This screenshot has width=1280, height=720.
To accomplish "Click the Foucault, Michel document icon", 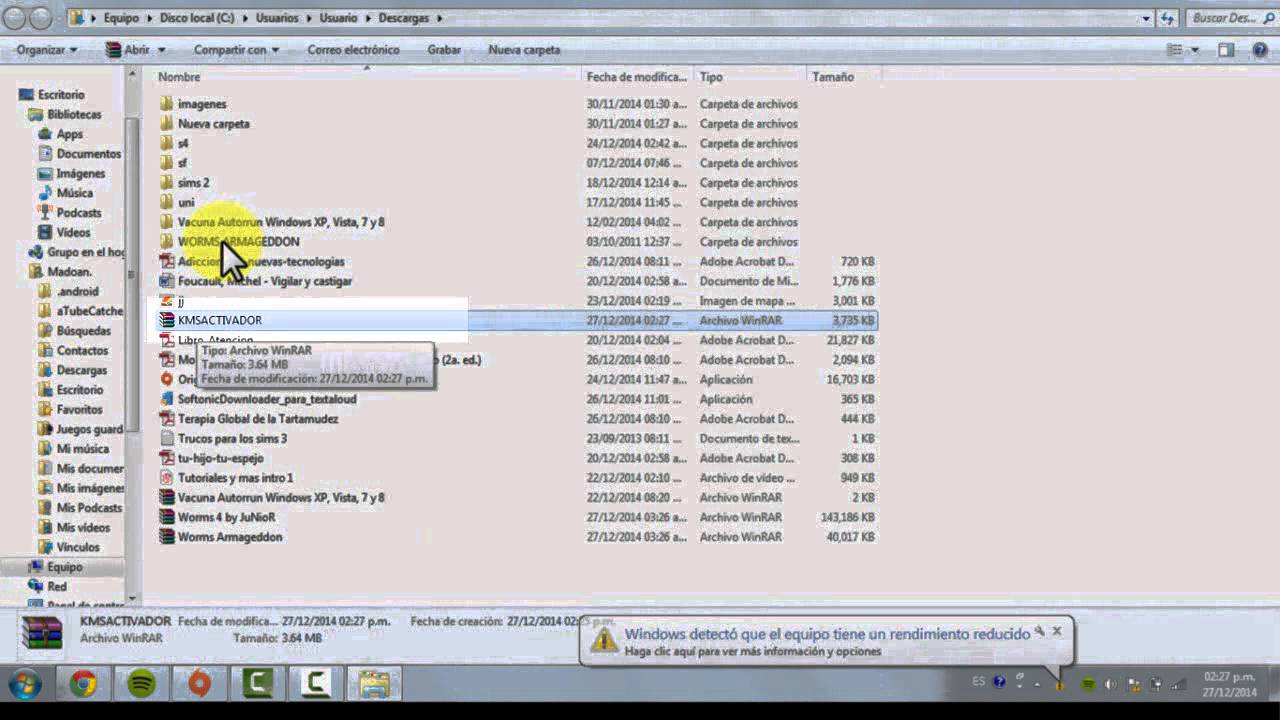I will coord(167,281).
